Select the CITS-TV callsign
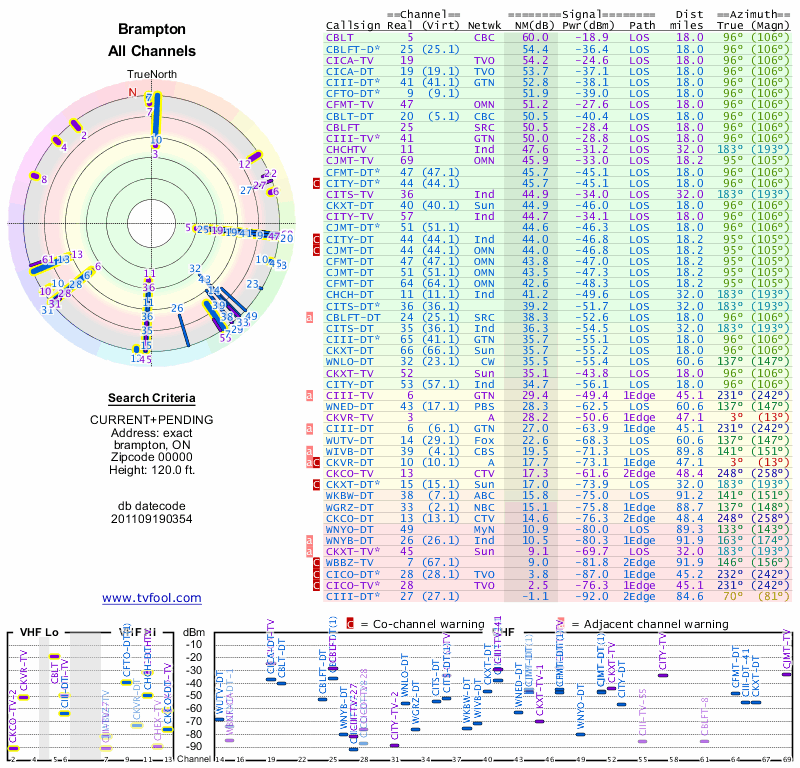The image size is (800, 768). 350,194
